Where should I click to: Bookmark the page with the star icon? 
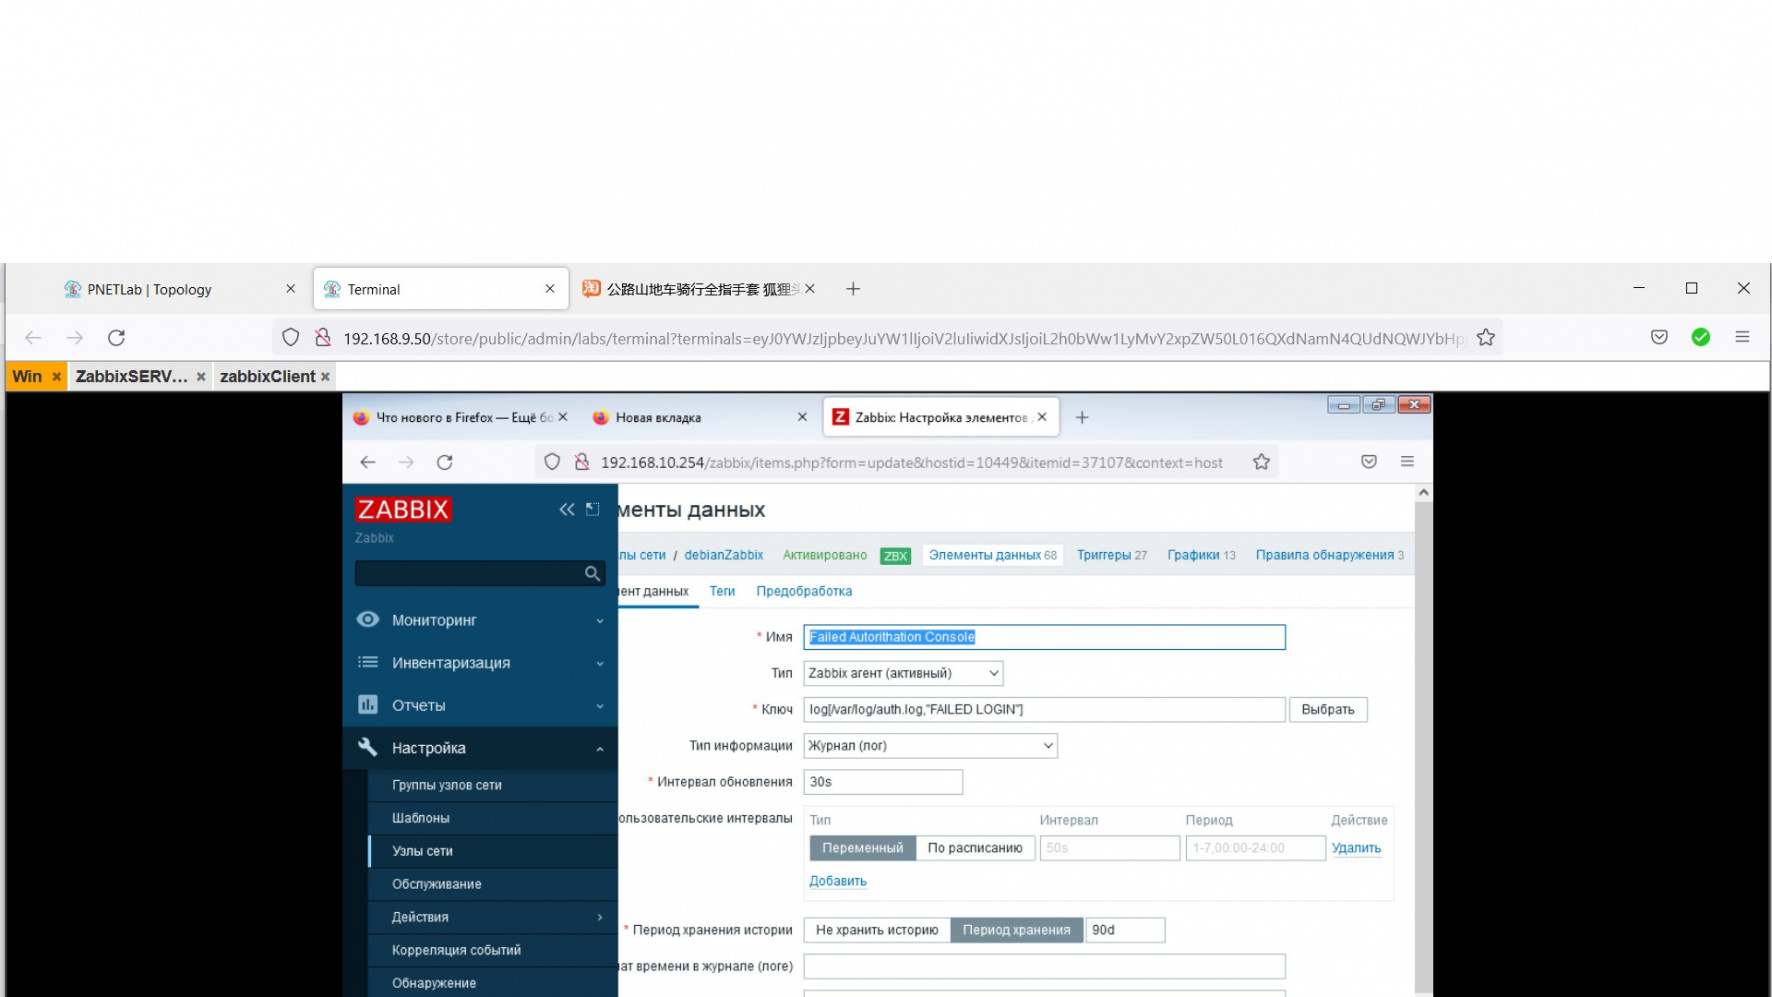tap(1260, 461)
